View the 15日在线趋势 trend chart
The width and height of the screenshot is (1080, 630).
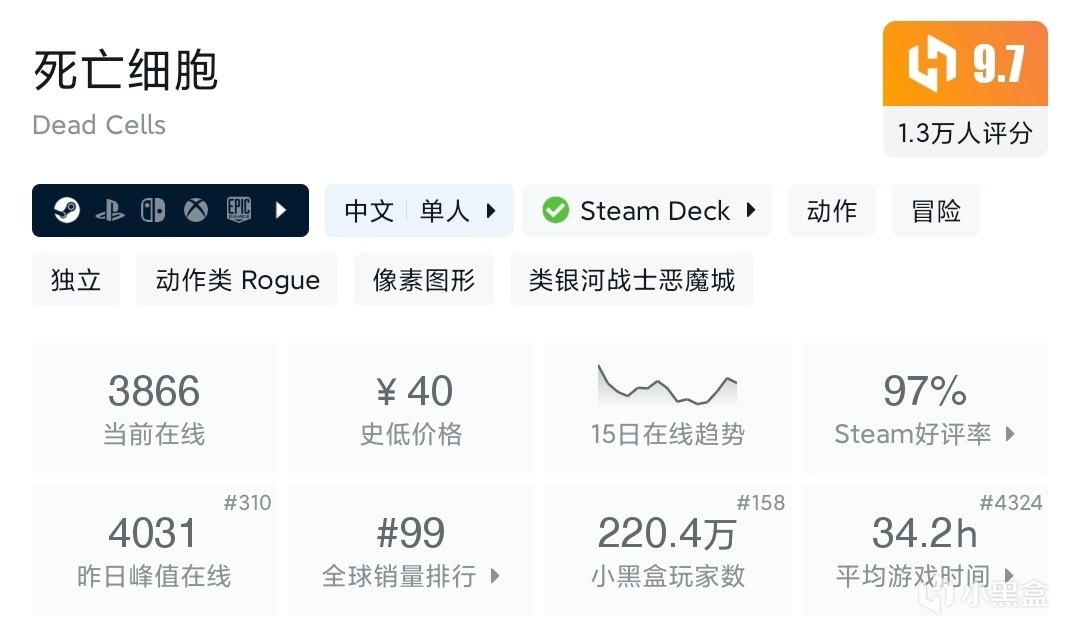tap(667, 386)
